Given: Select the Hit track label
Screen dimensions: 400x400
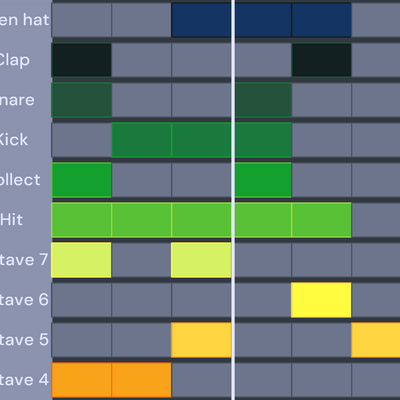Looking at the screenshot, I should pos(12,220).
